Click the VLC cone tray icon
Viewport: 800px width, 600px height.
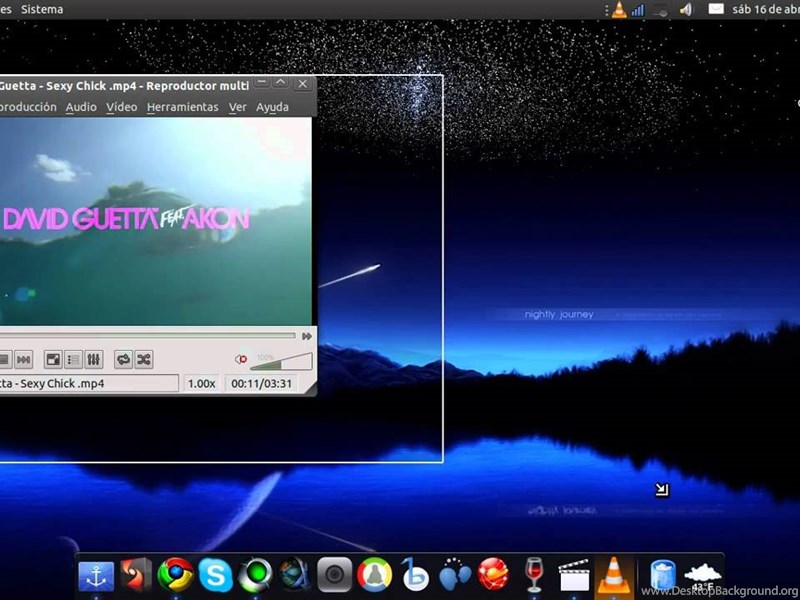point(619,10)
